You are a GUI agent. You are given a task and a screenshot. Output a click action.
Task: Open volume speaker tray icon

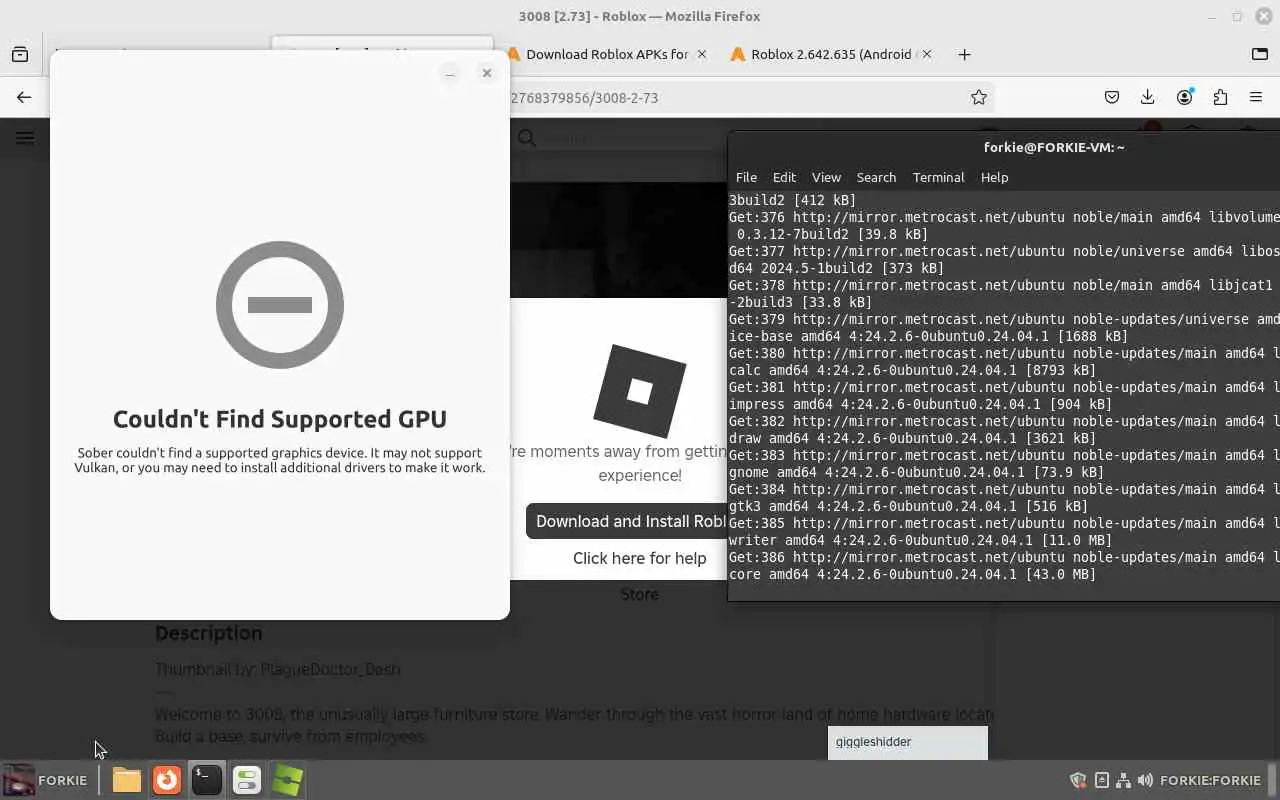point(1146,780)
